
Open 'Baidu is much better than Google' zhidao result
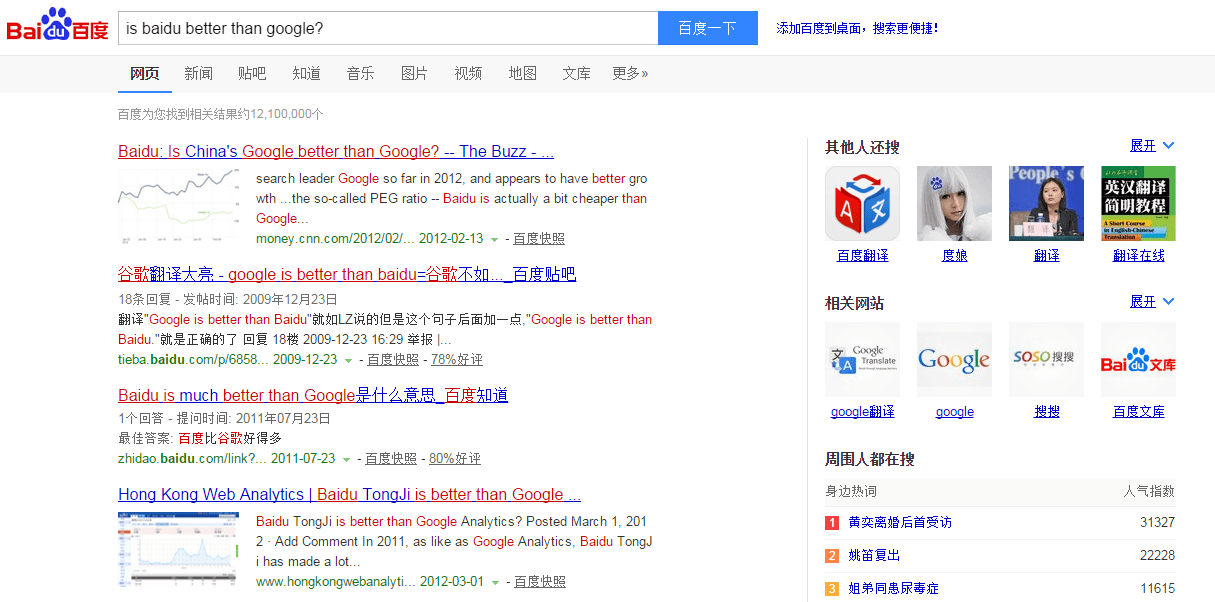click(313, 395)
